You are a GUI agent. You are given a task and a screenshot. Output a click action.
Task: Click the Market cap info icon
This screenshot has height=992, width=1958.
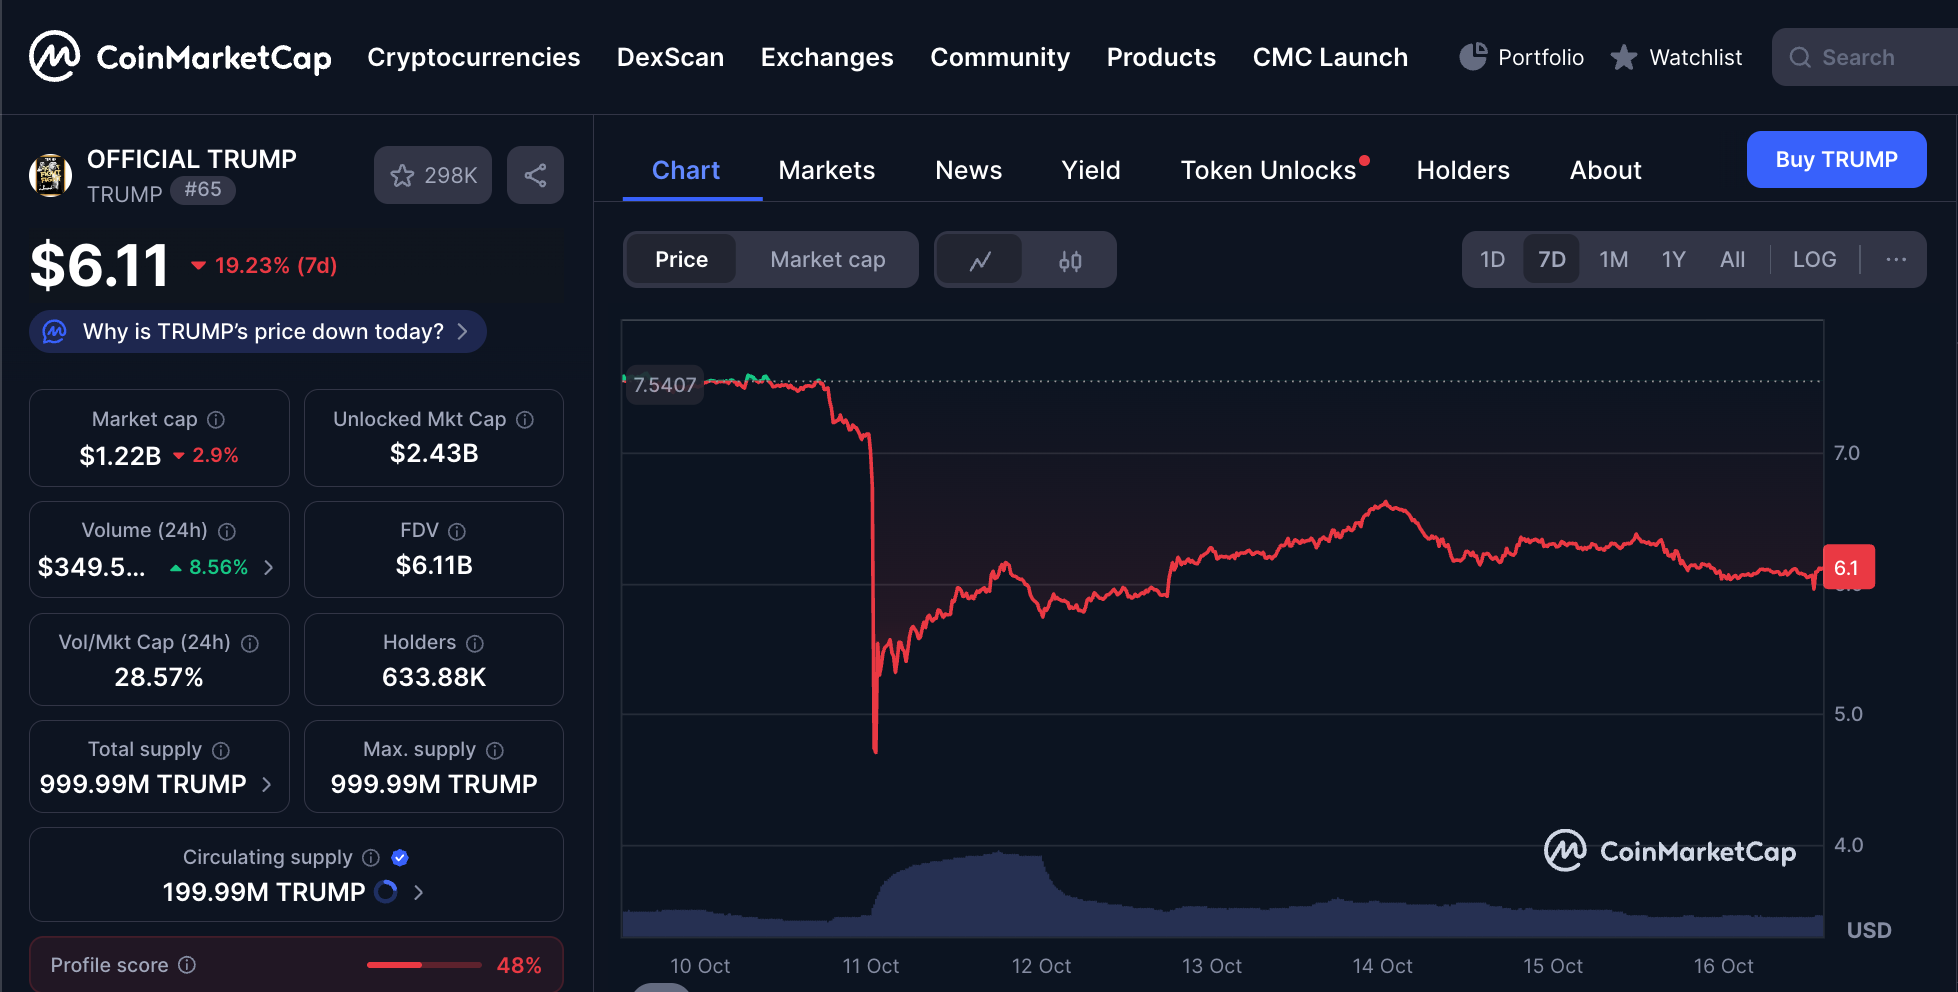point(216,420)
